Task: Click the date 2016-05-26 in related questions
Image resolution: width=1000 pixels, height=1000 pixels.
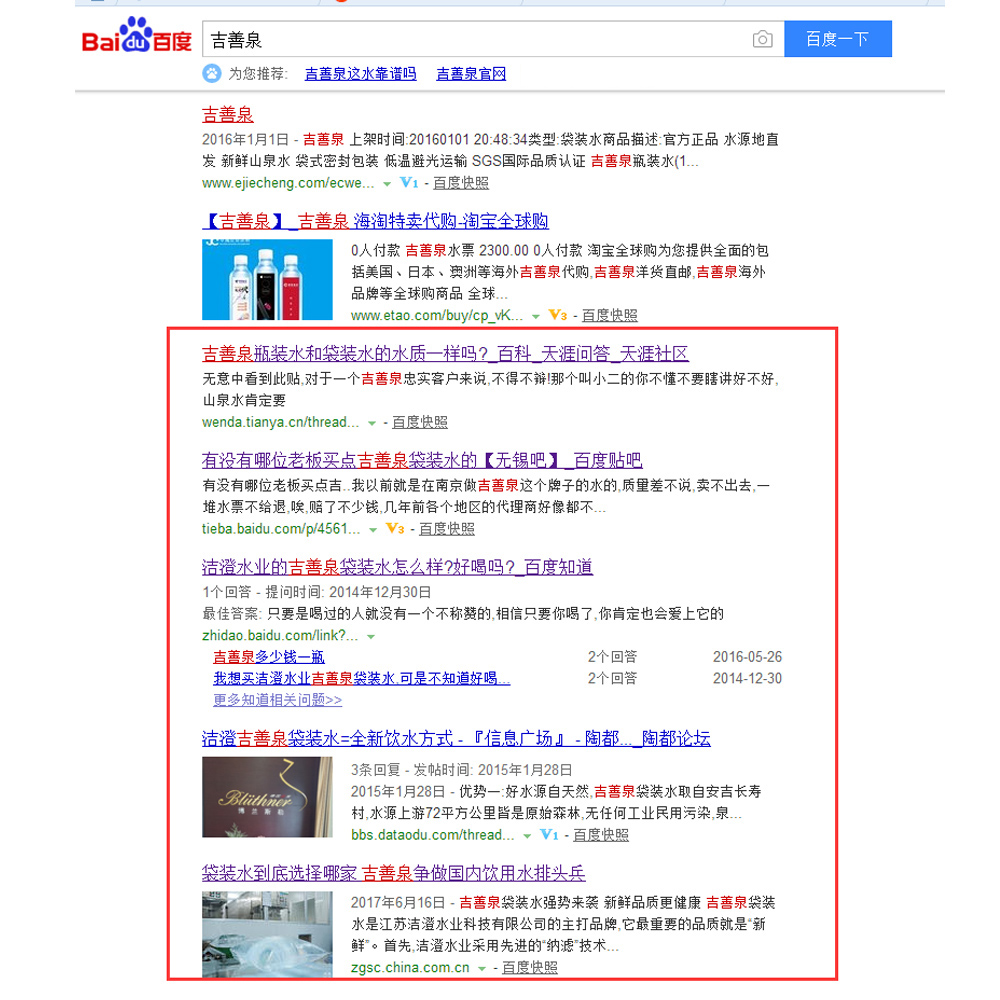Action: tap(747, 657)
